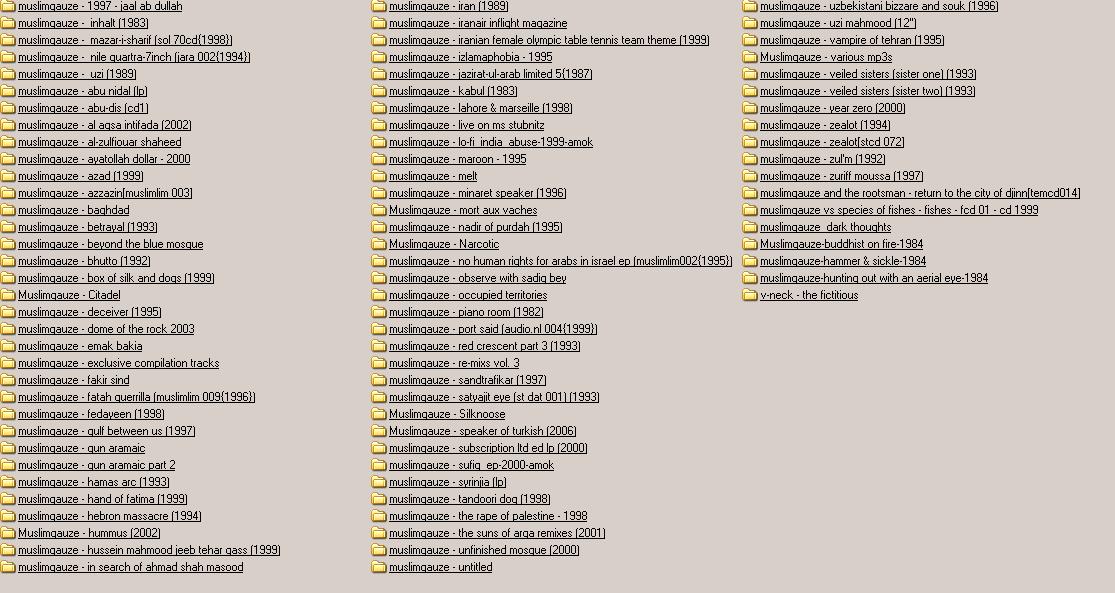
Task: Open 'muslimgauze - al aqsa intifada (2002)' folder link
Action: [105, 125]
